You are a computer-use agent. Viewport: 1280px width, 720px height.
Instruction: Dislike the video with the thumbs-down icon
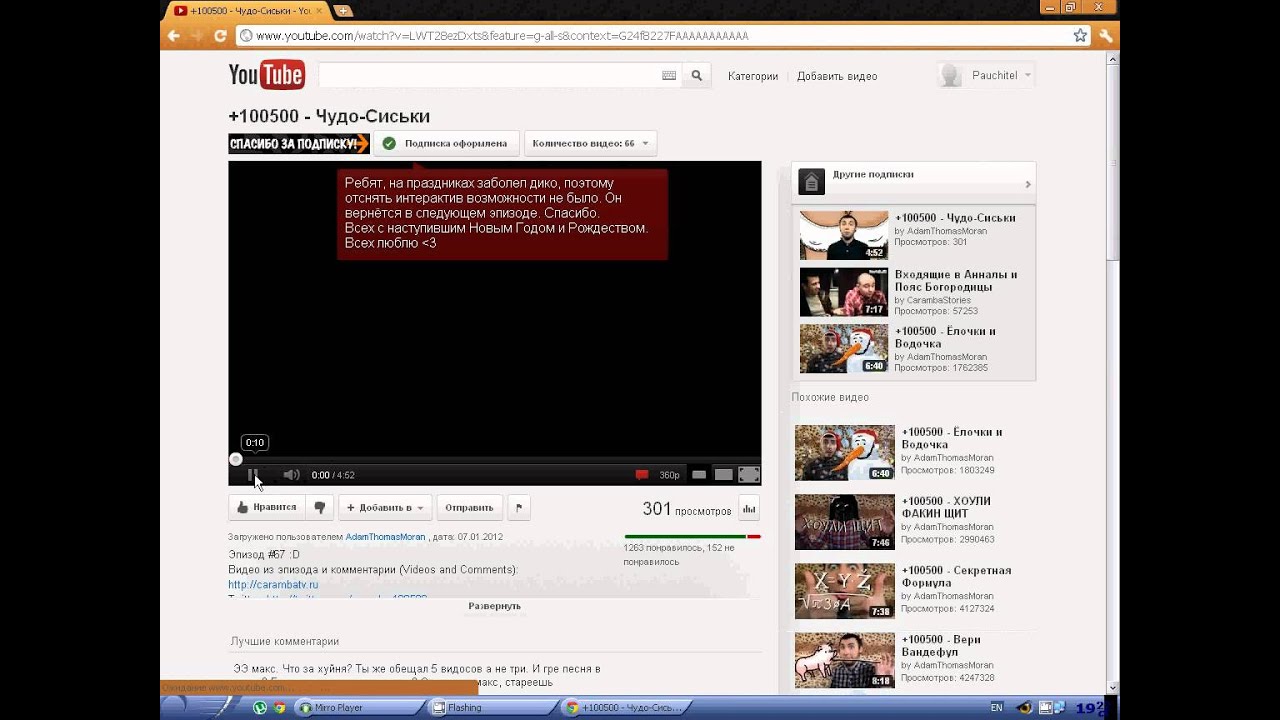point(320,507)
